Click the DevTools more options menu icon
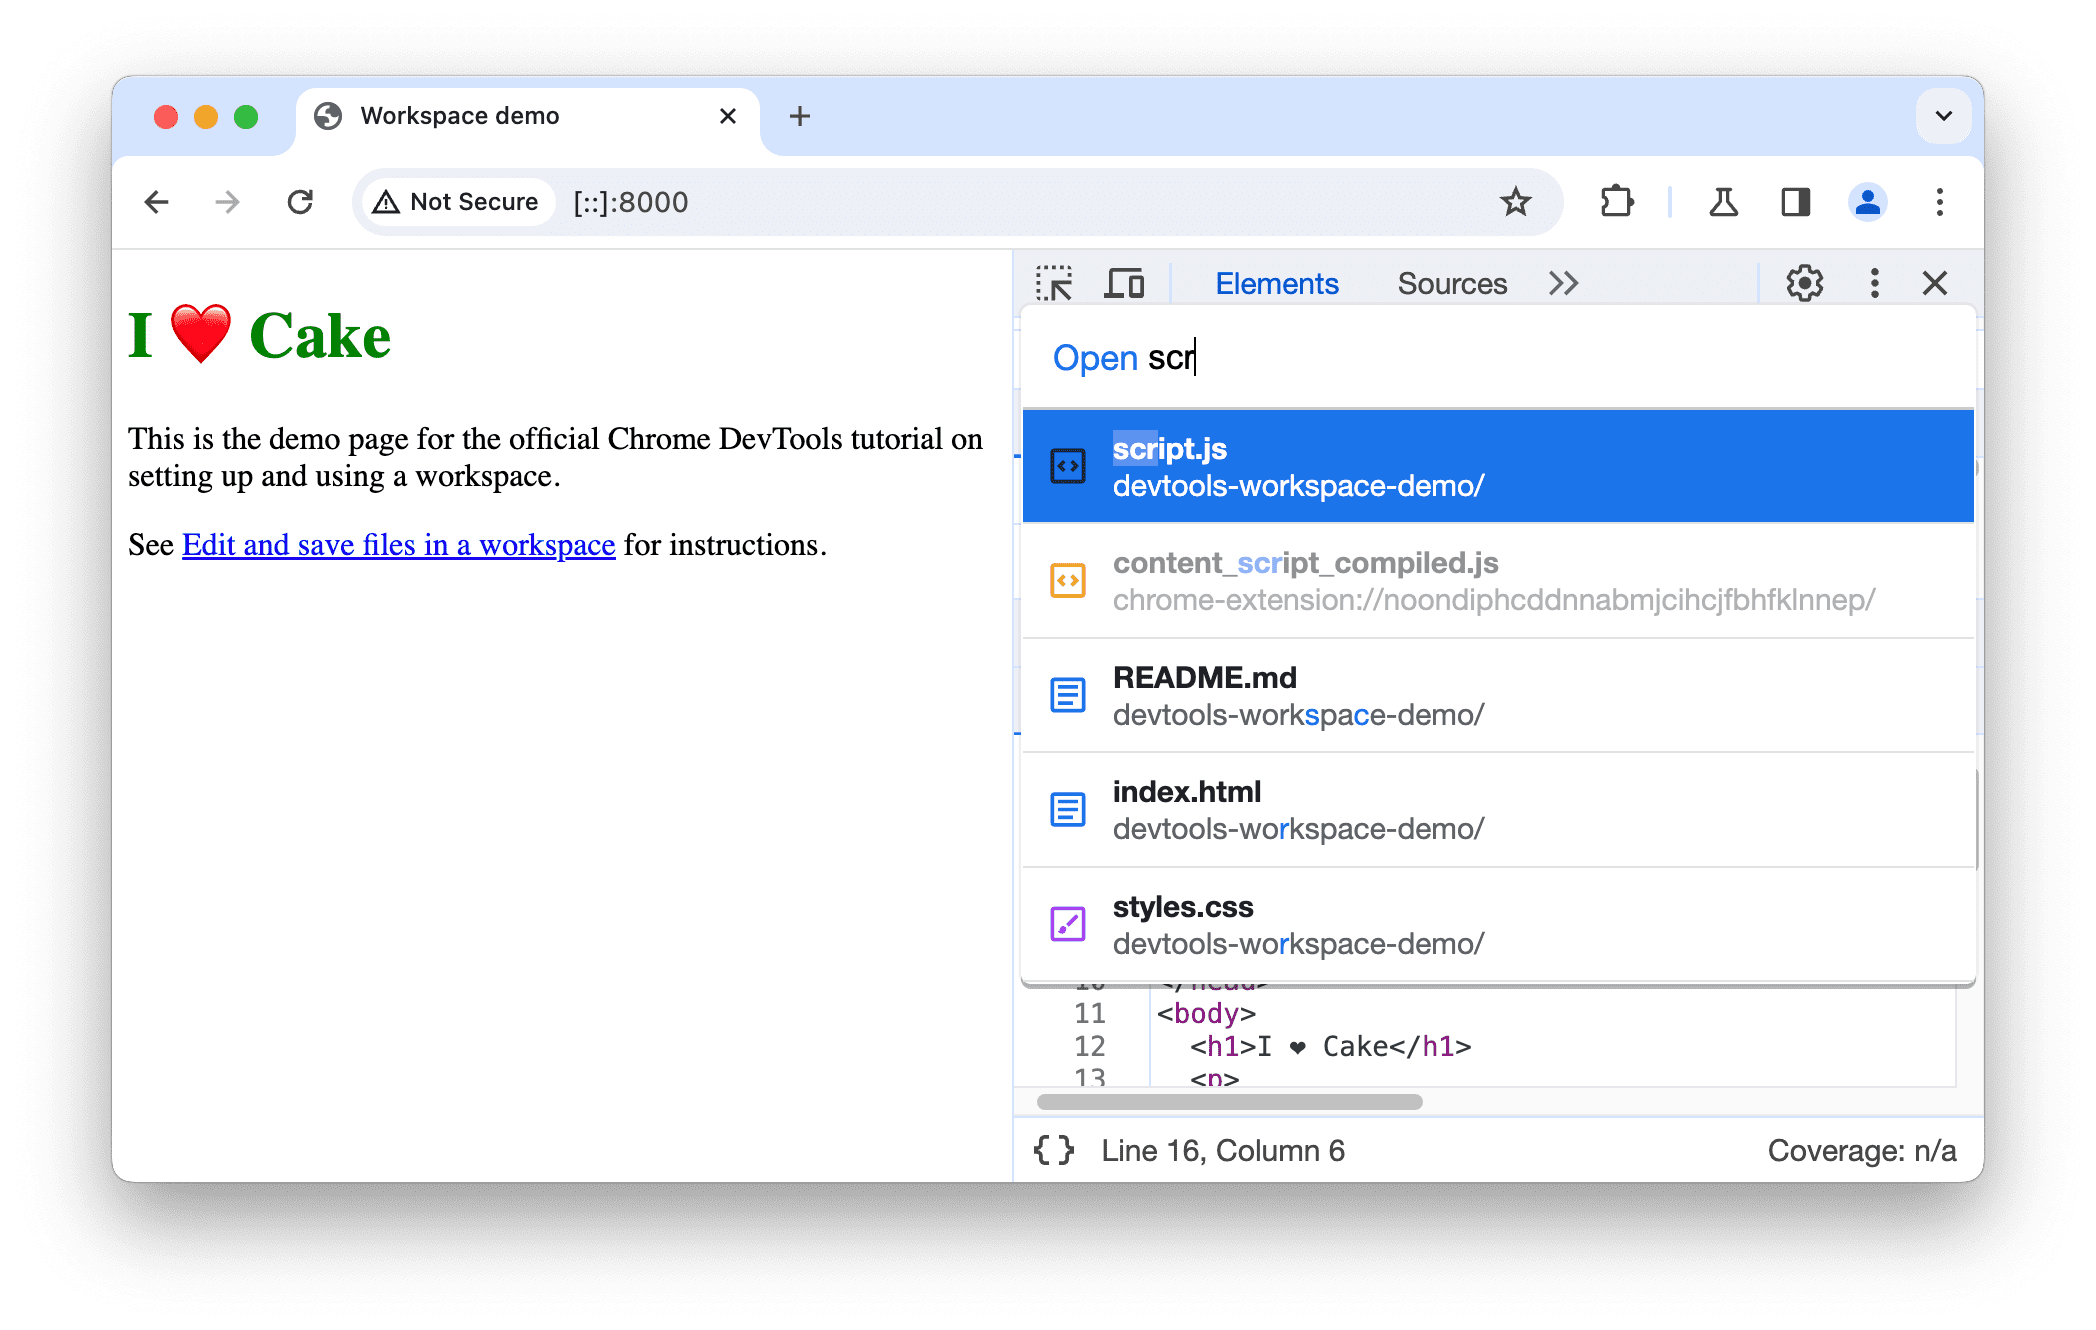Screen dimensions: 2096x1330 pyautogui.click(x=1871, y=284)
